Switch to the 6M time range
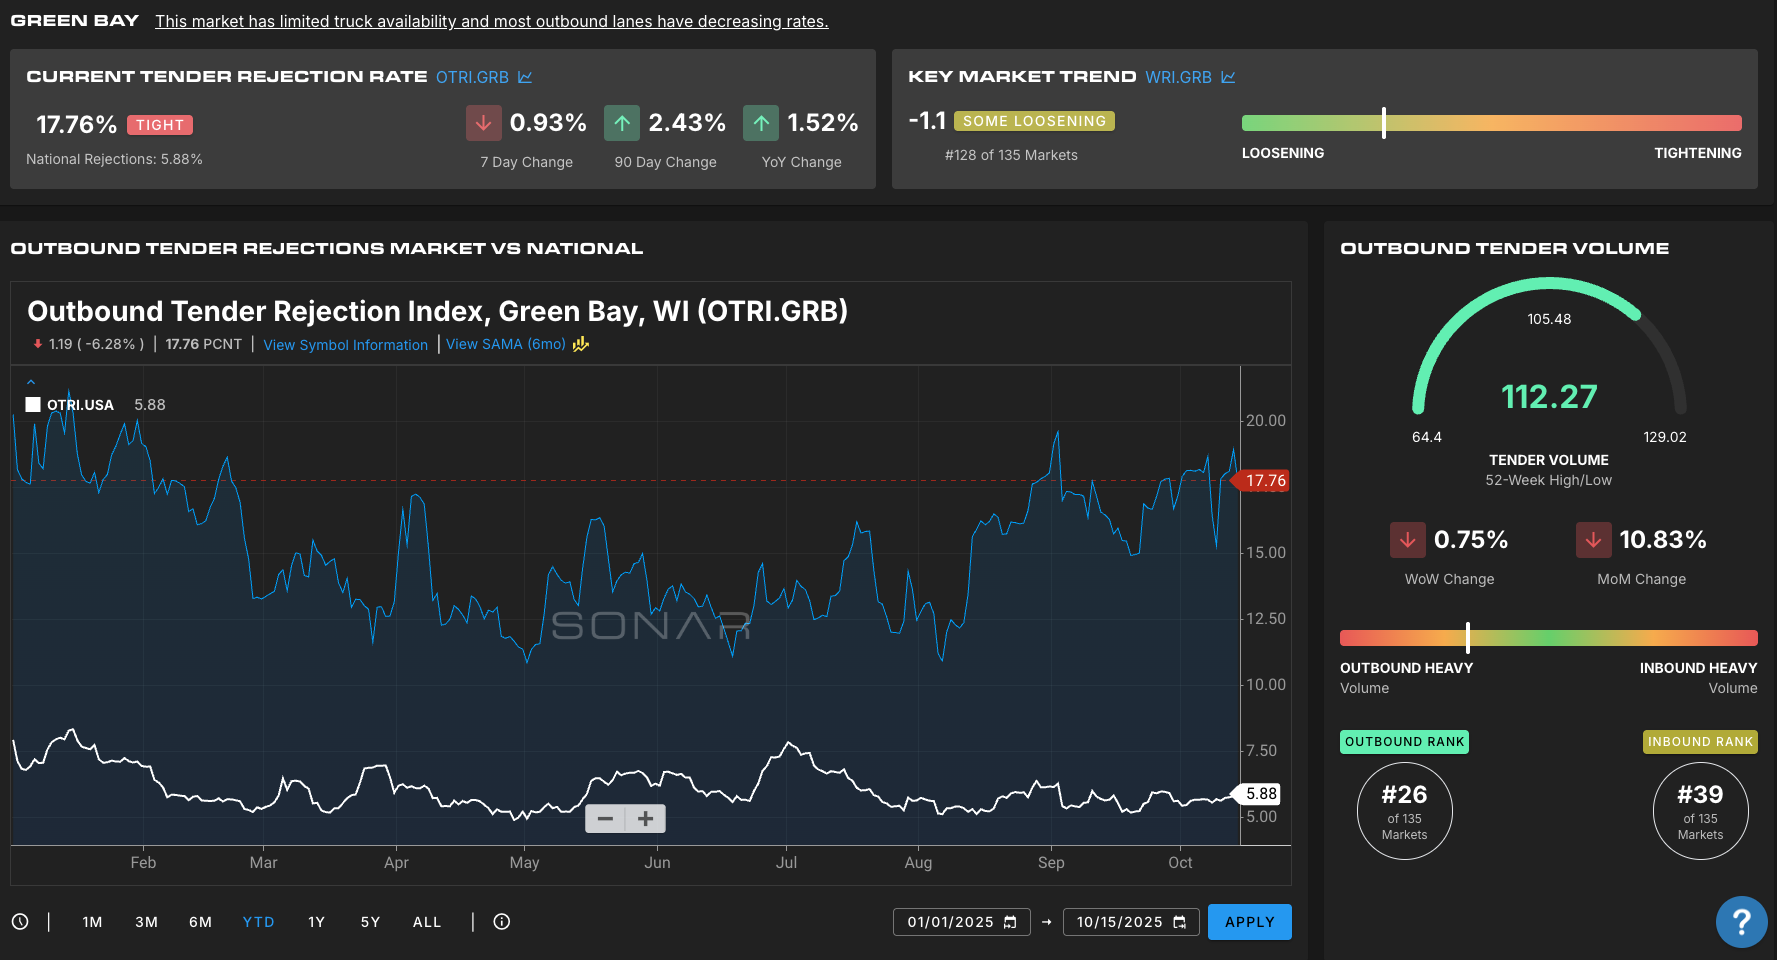The image size is (1777, 960). tap(200, 922)
